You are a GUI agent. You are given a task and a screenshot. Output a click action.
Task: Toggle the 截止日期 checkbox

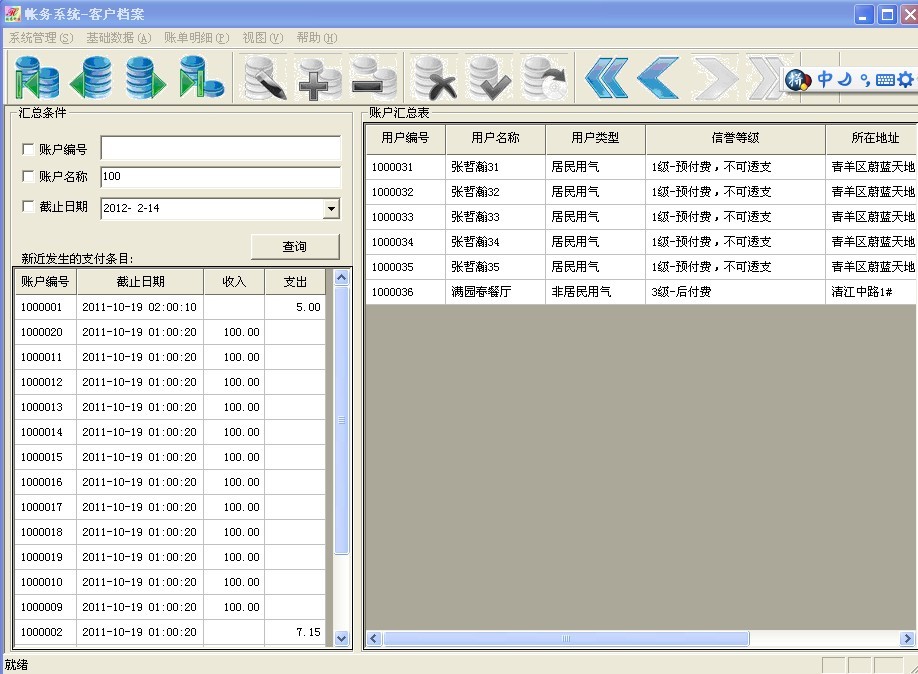pos(28,207)
